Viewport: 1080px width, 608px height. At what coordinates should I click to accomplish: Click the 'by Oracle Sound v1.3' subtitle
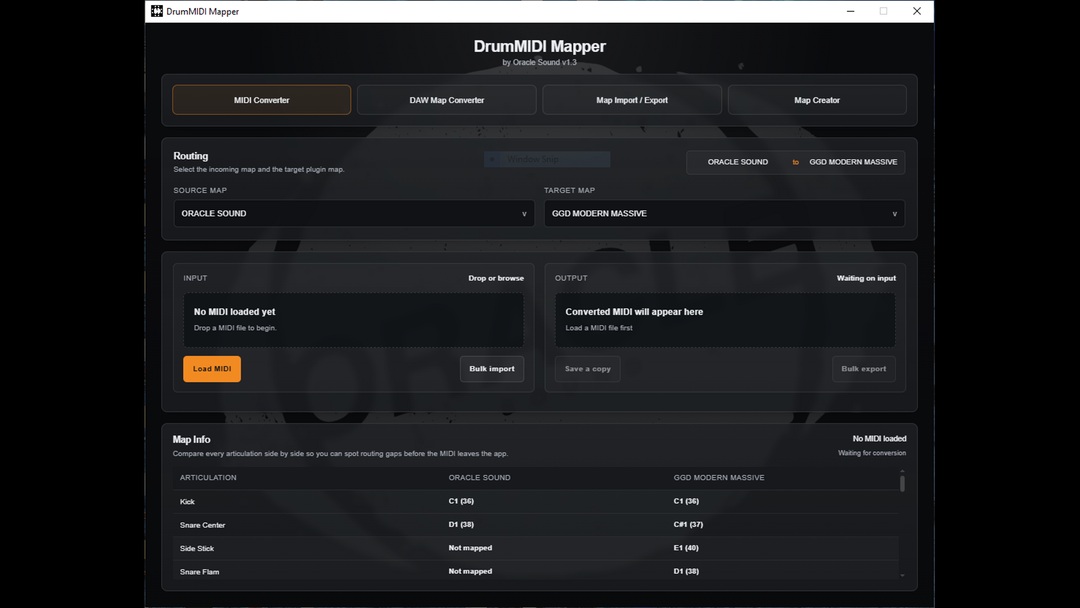(x=539, y=62)
